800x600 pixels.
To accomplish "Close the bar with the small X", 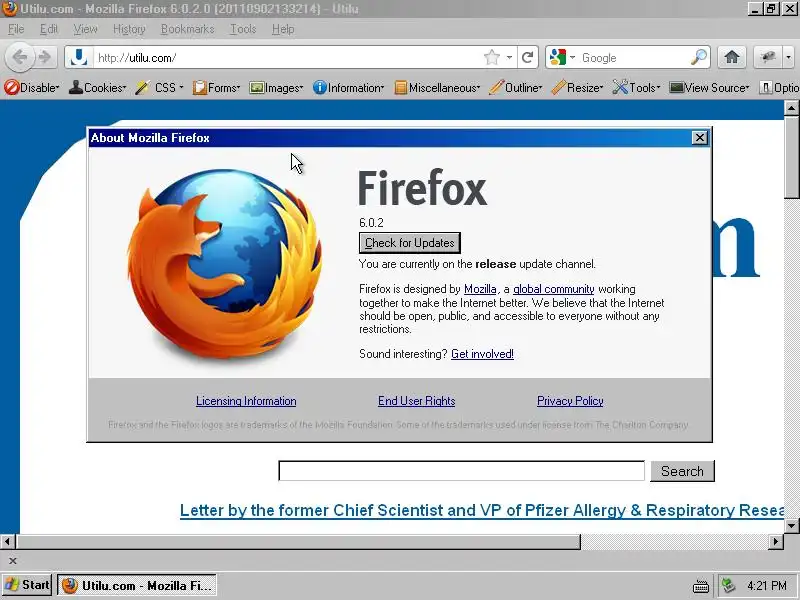I will (13, 561).
